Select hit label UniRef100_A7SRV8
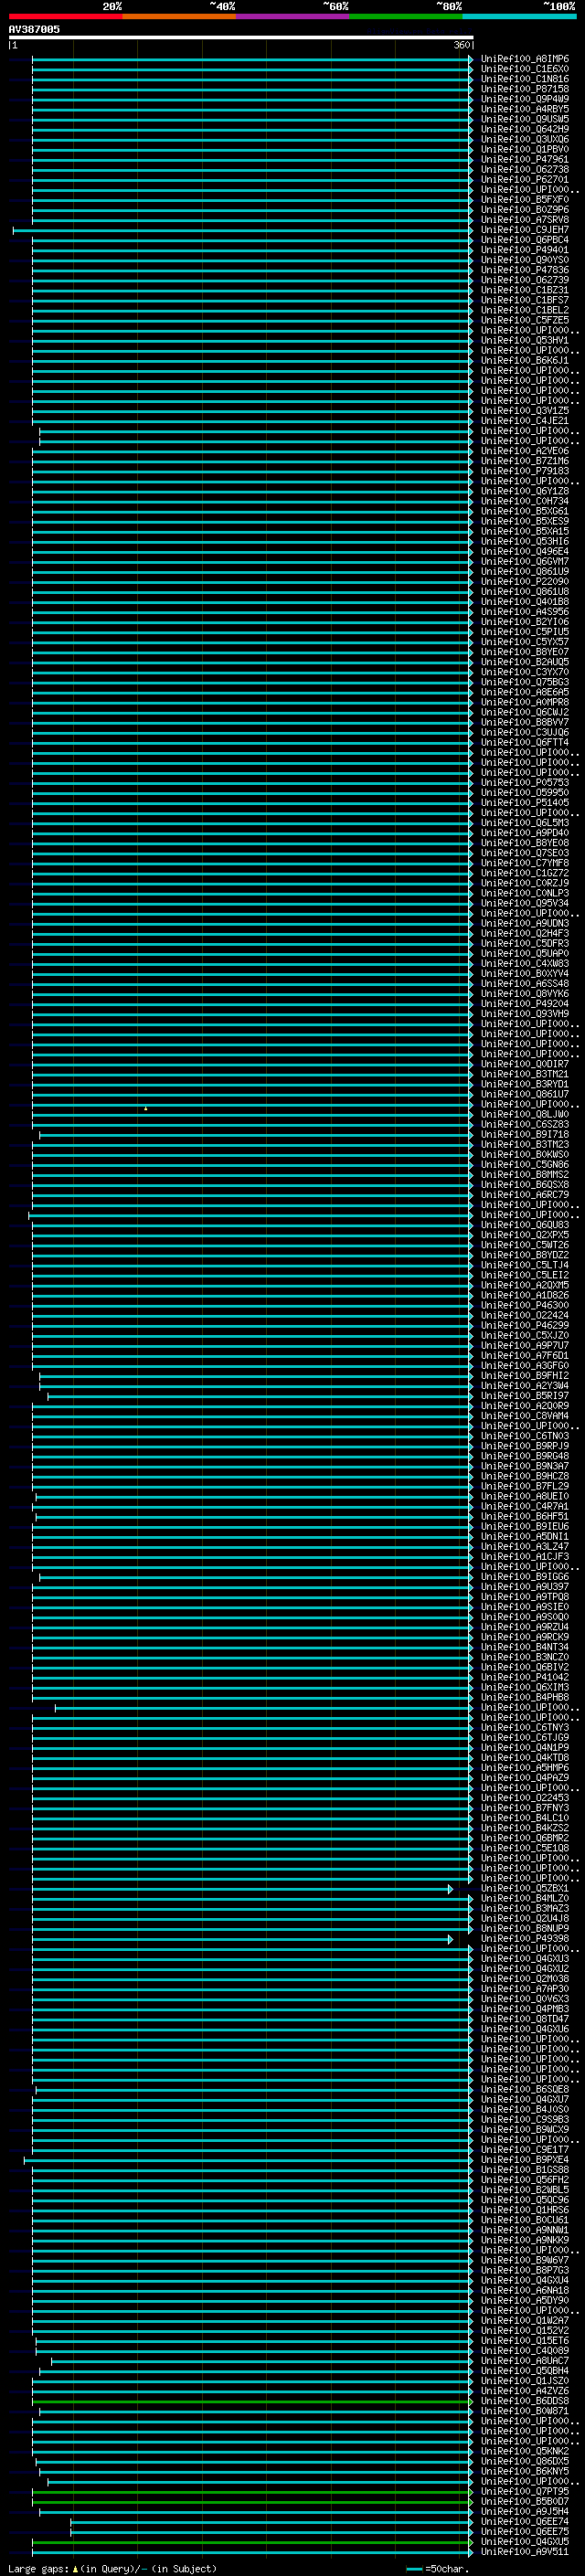 (x=525, y=220)
